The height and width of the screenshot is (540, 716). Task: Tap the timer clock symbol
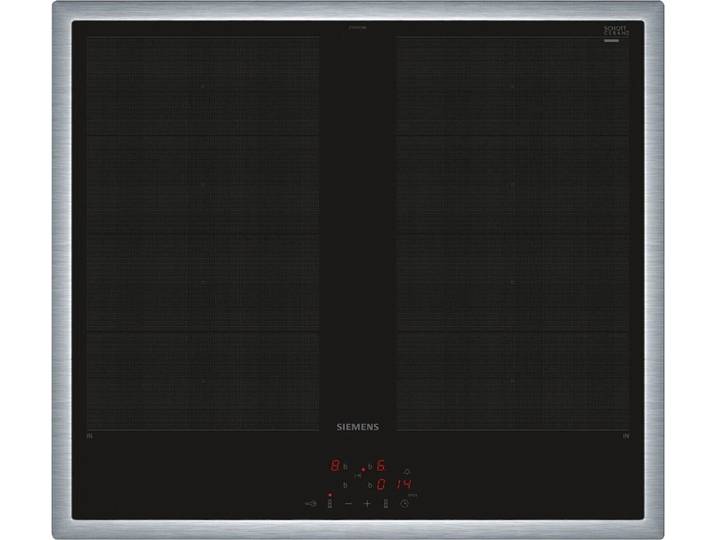tap(405, 504)
